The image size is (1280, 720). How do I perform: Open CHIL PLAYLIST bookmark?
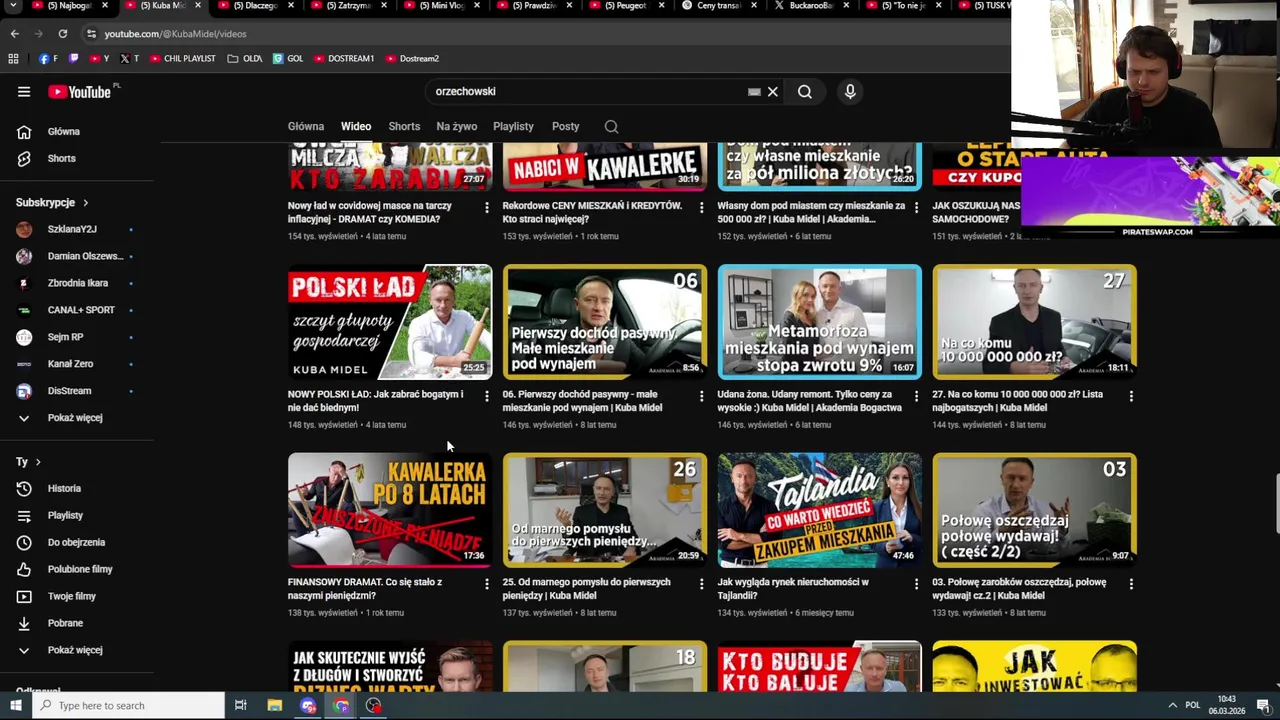coord(183,59)
